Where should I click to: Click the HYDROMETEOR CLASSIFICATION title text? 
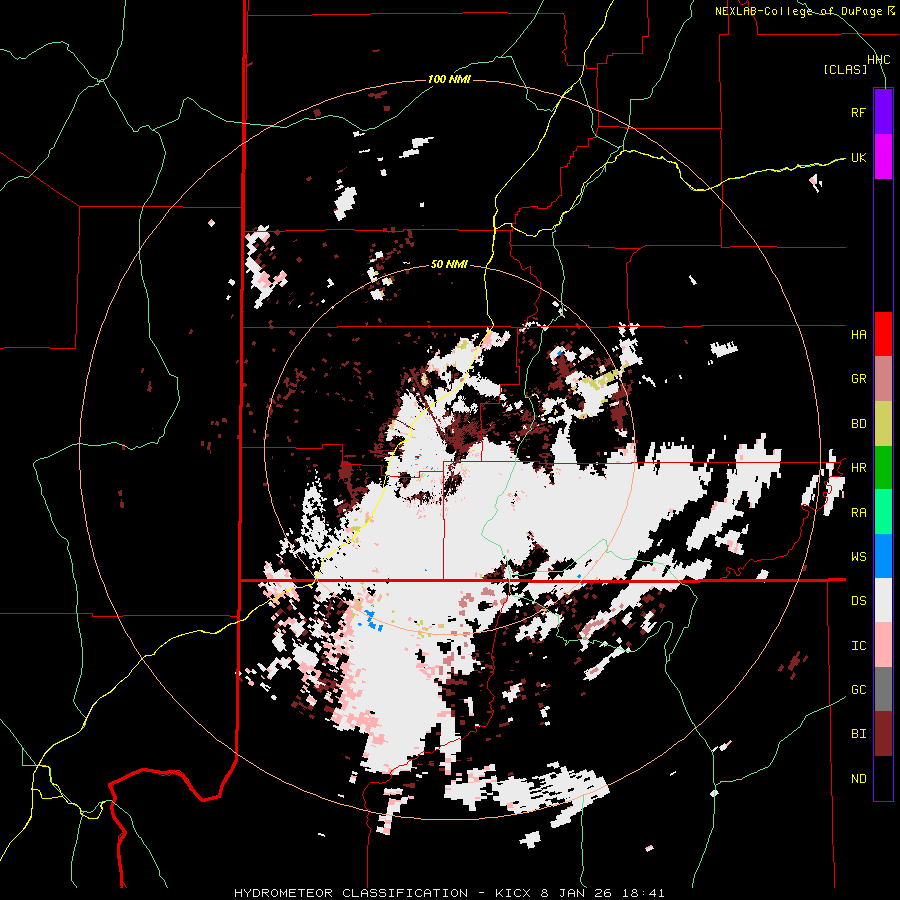[x=351, y=893]
